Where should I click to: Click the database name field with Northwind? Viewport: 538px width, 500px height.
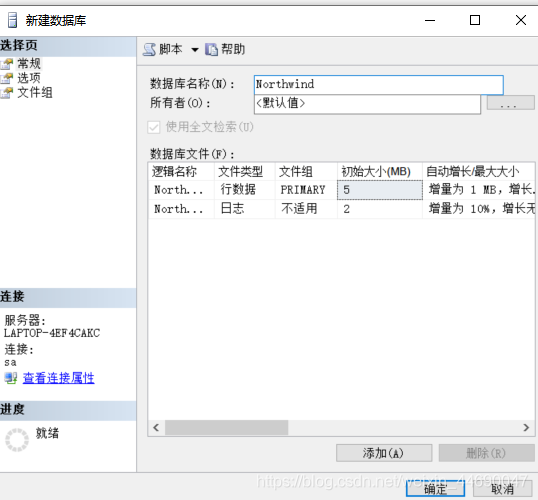tap(379, 85)
